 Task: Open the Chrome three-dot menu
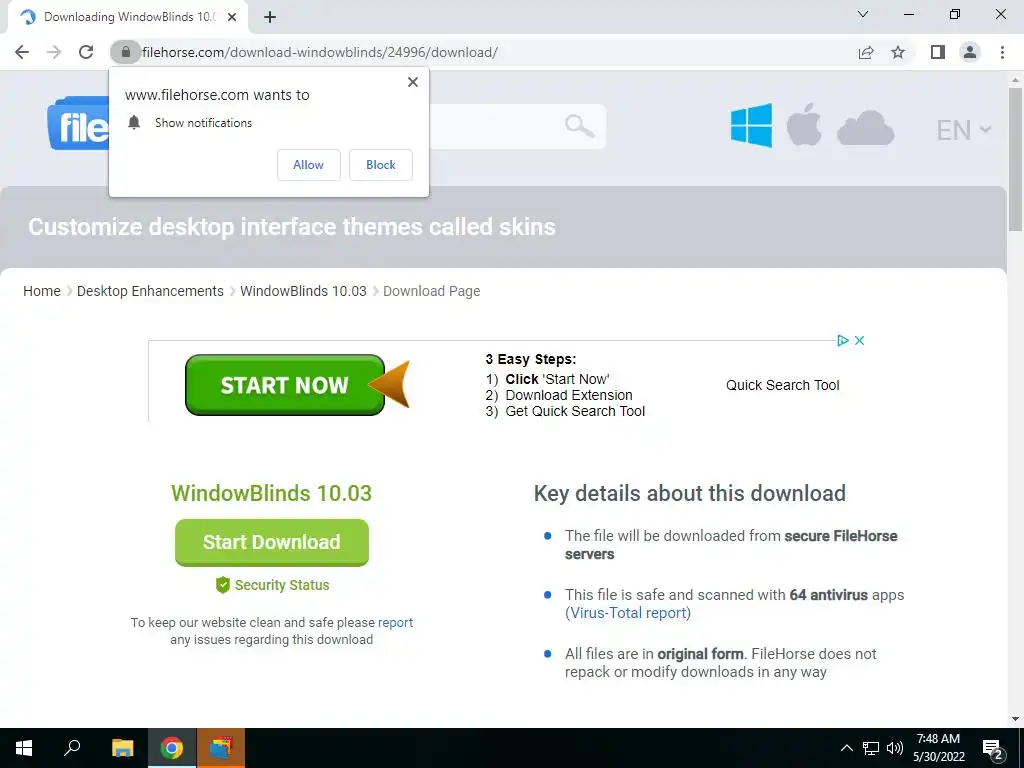pos(1002,52)
